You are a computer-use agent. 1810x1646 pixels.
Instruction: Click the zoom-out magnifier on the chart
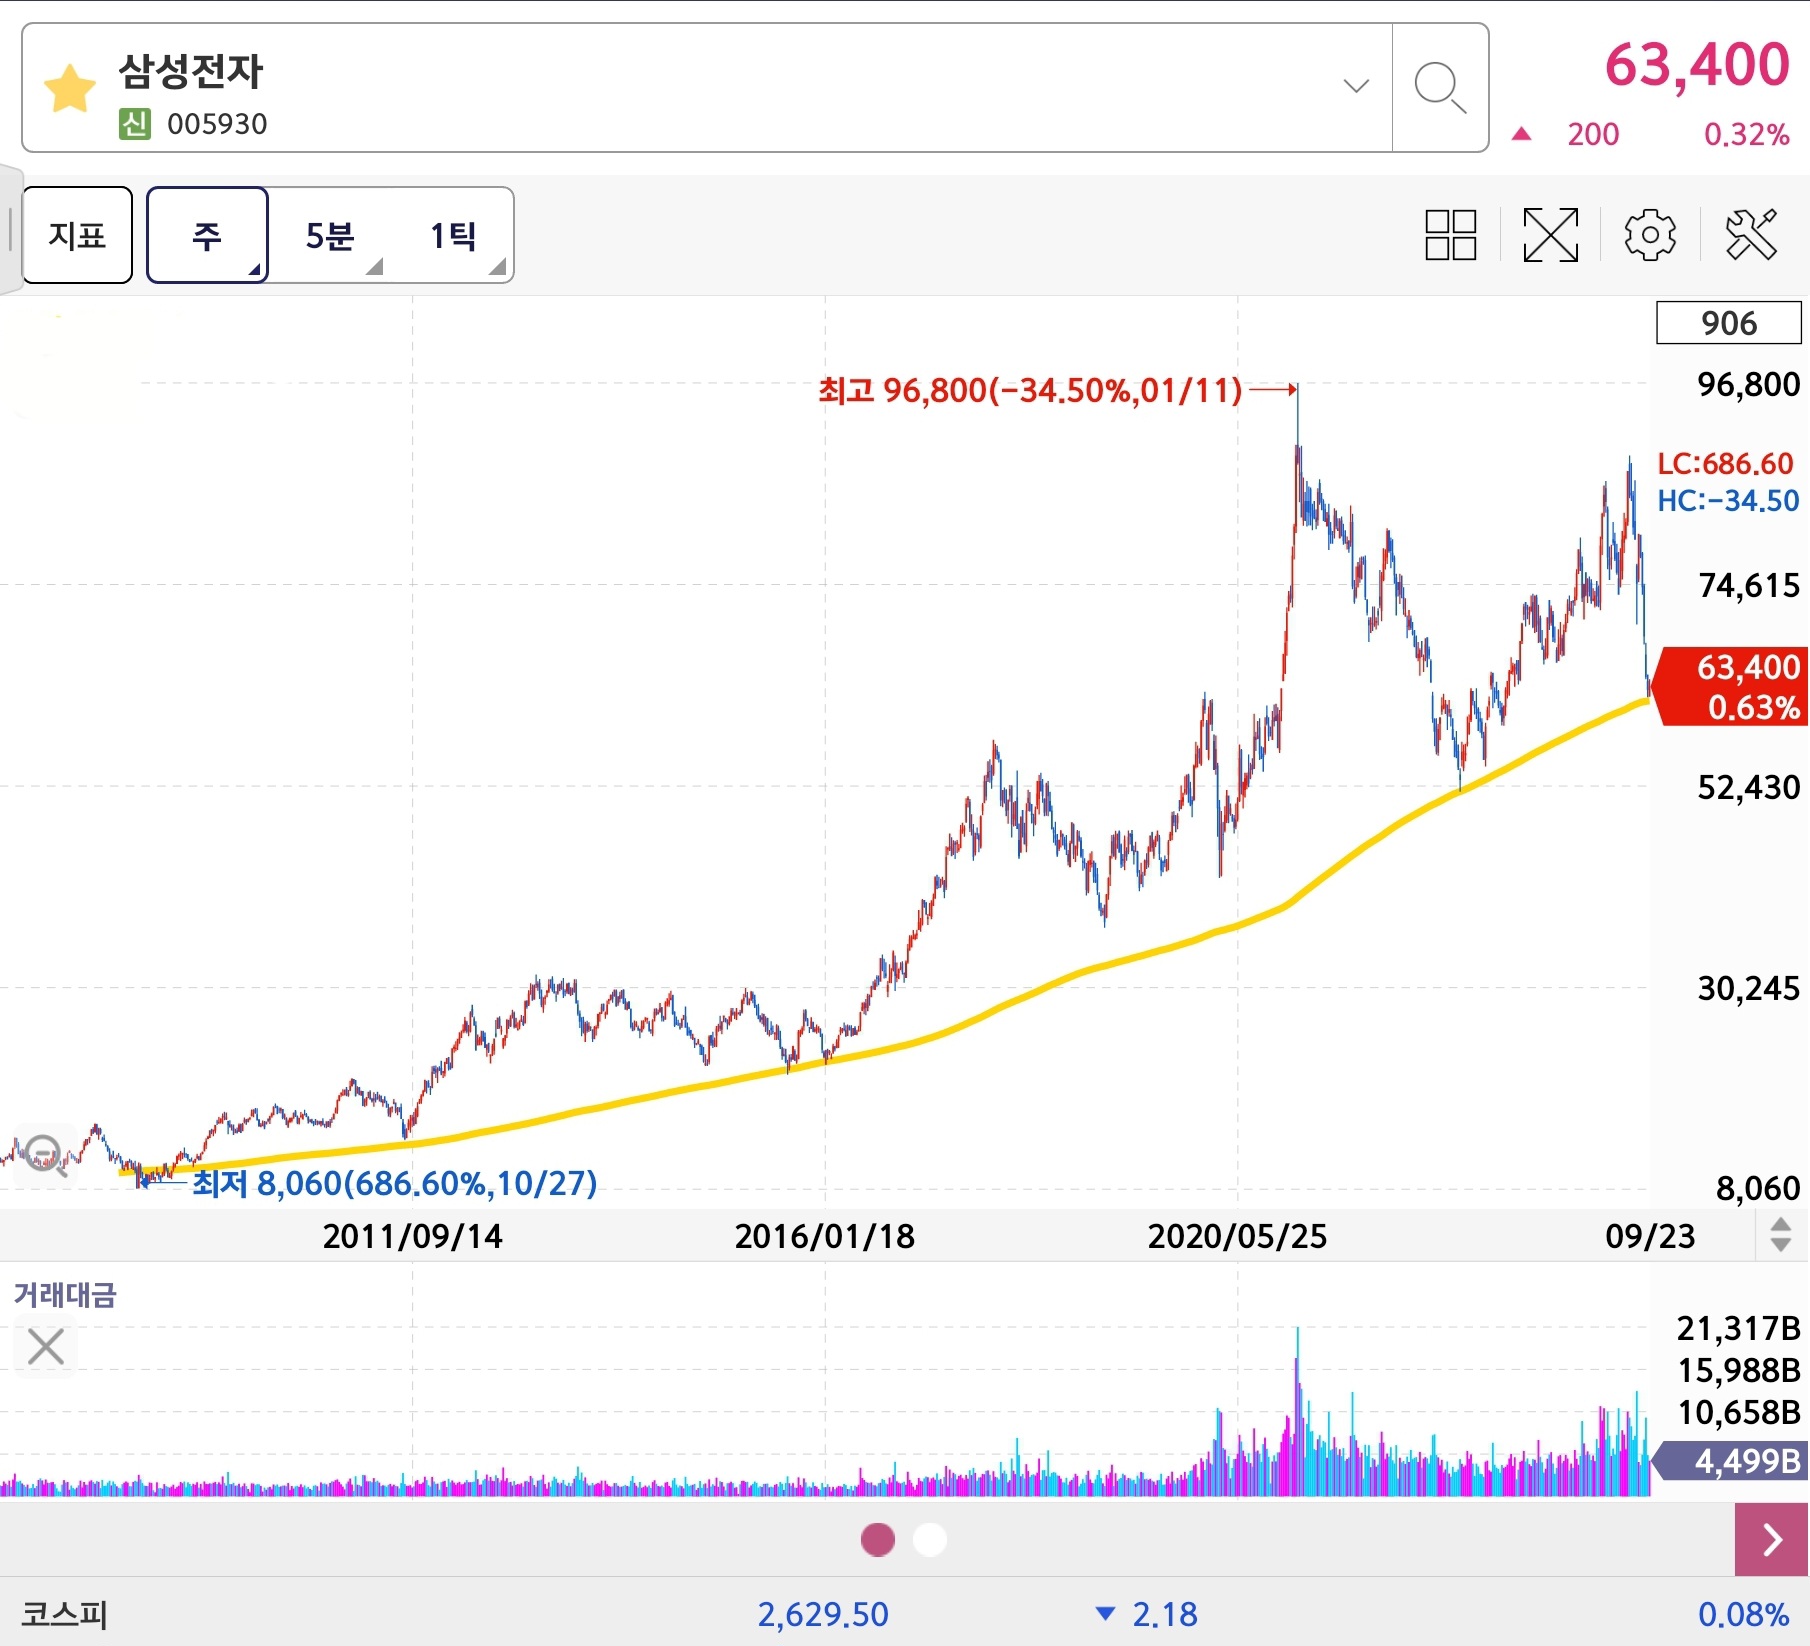tap(44, 1155)
